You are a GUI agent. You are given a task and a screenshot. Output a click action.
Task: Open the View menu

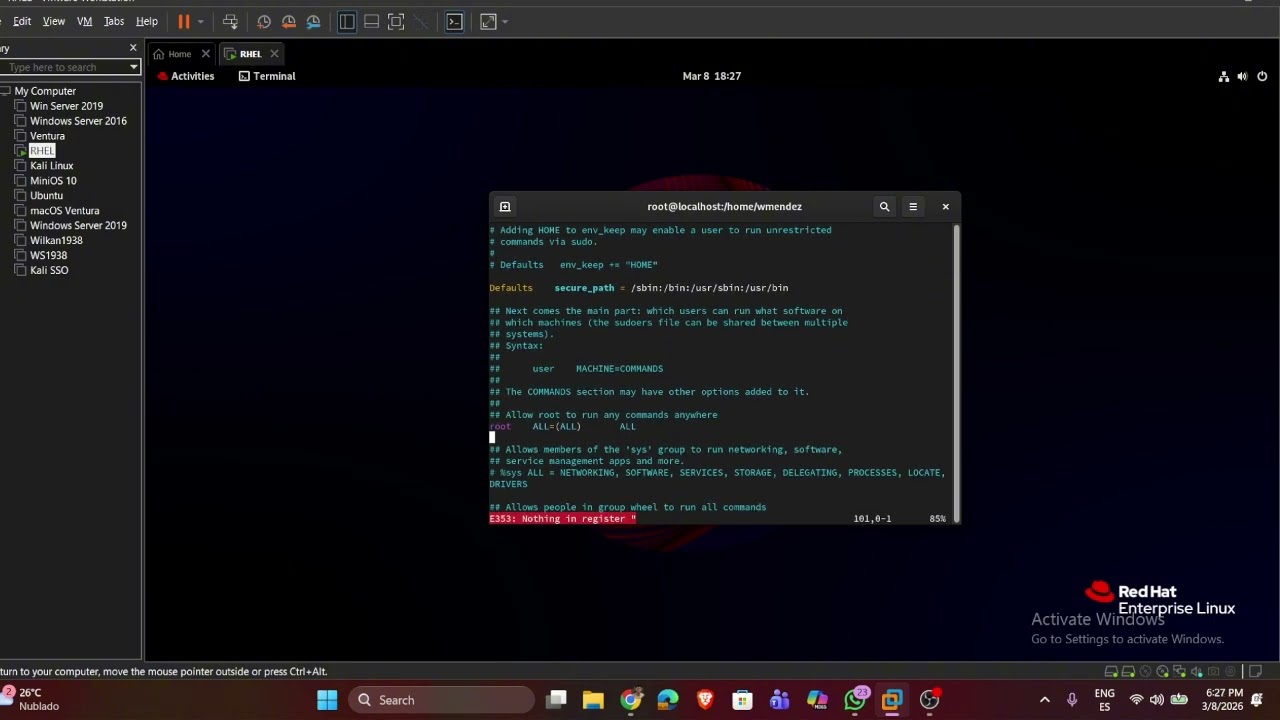(54, 21)
